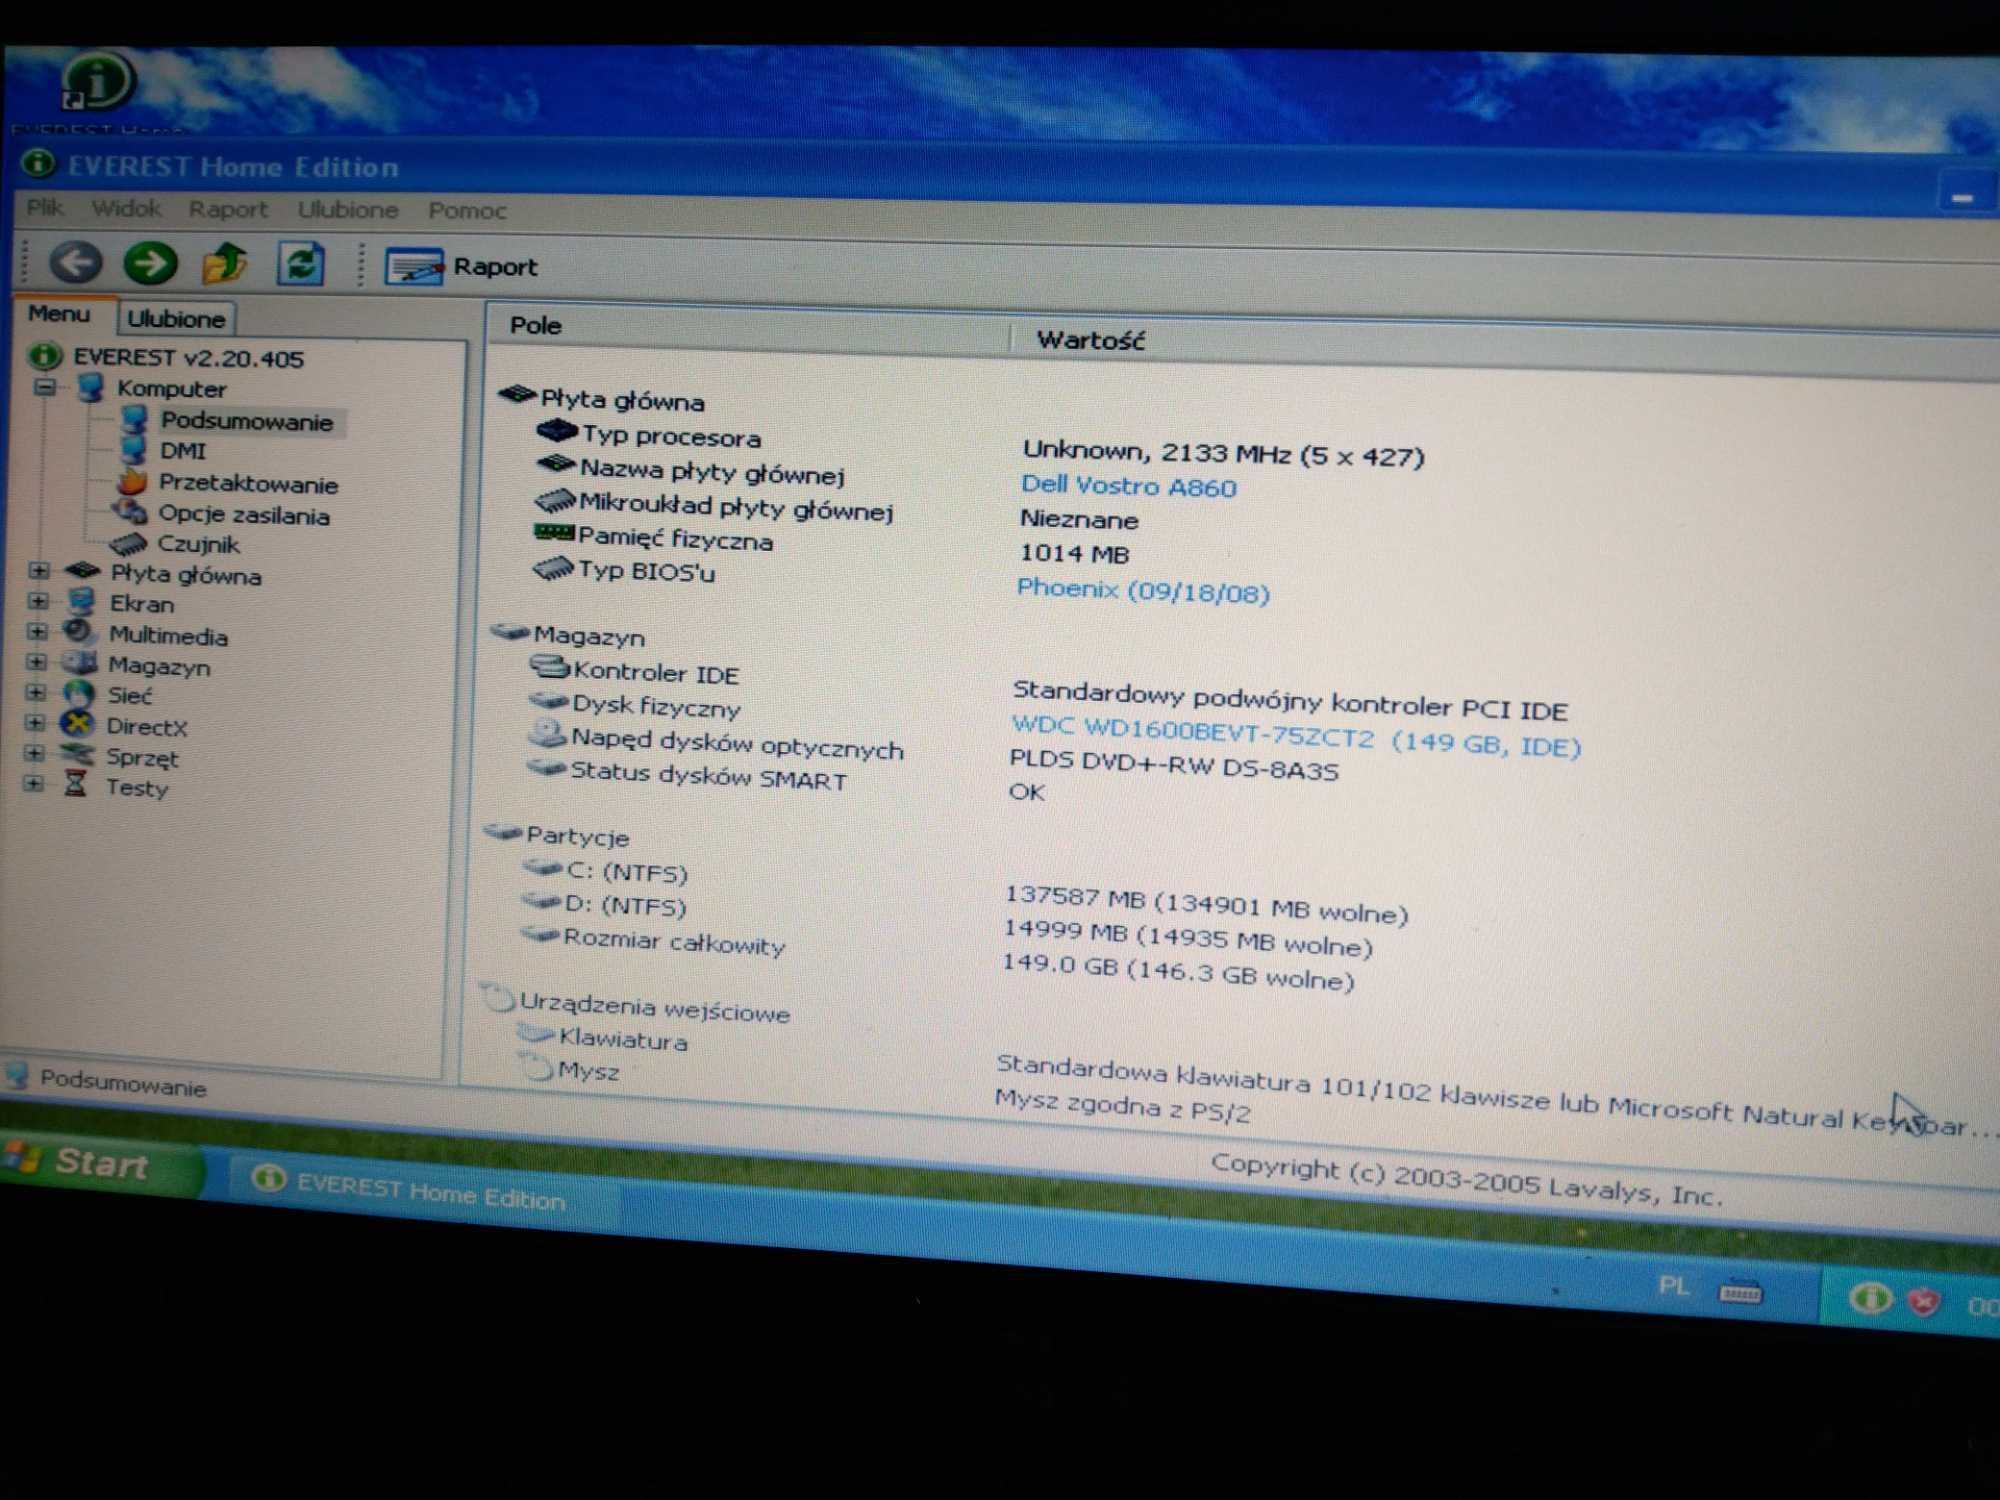Select the Kontroler IDE row
Viewport: 2000px width, 1500px height.
[656, 674]
